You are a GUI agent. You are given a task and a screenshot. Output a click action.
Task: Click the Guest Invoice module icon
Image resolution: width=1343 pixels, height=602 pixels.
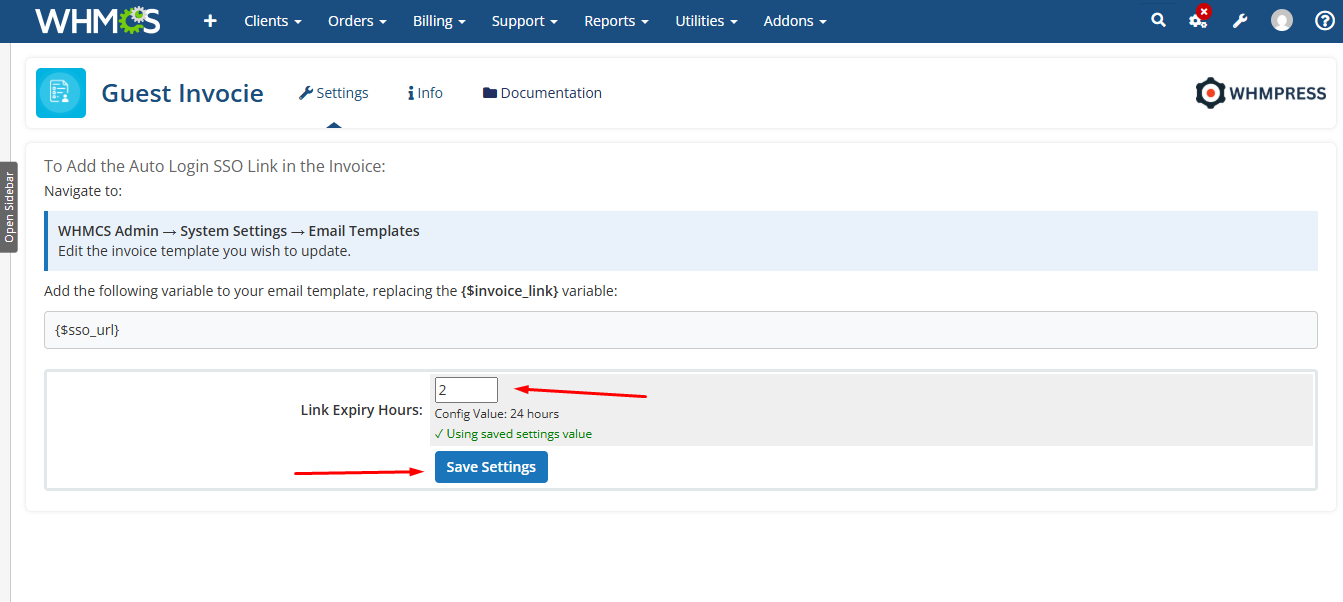(x=61, y=93)
